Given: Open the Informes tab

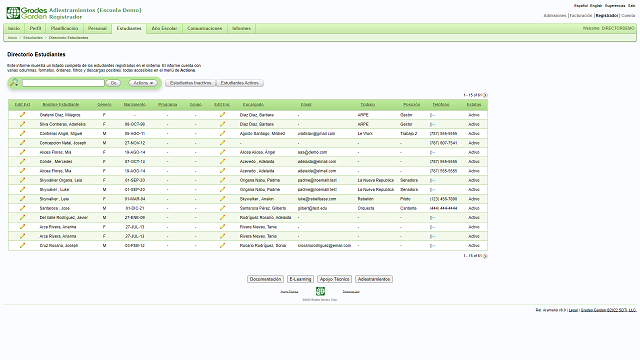Looking at the screenshot, I should pos(241,29).
